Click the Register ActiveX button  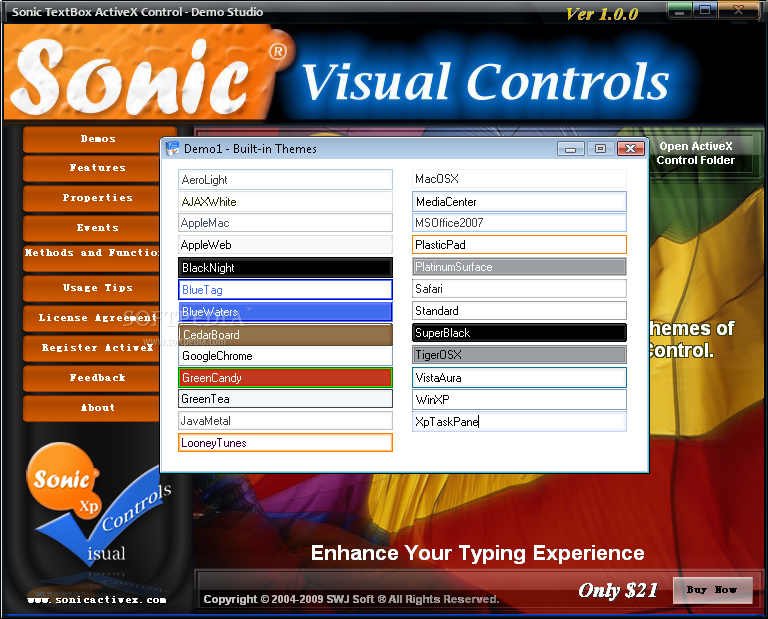point(93,348)
